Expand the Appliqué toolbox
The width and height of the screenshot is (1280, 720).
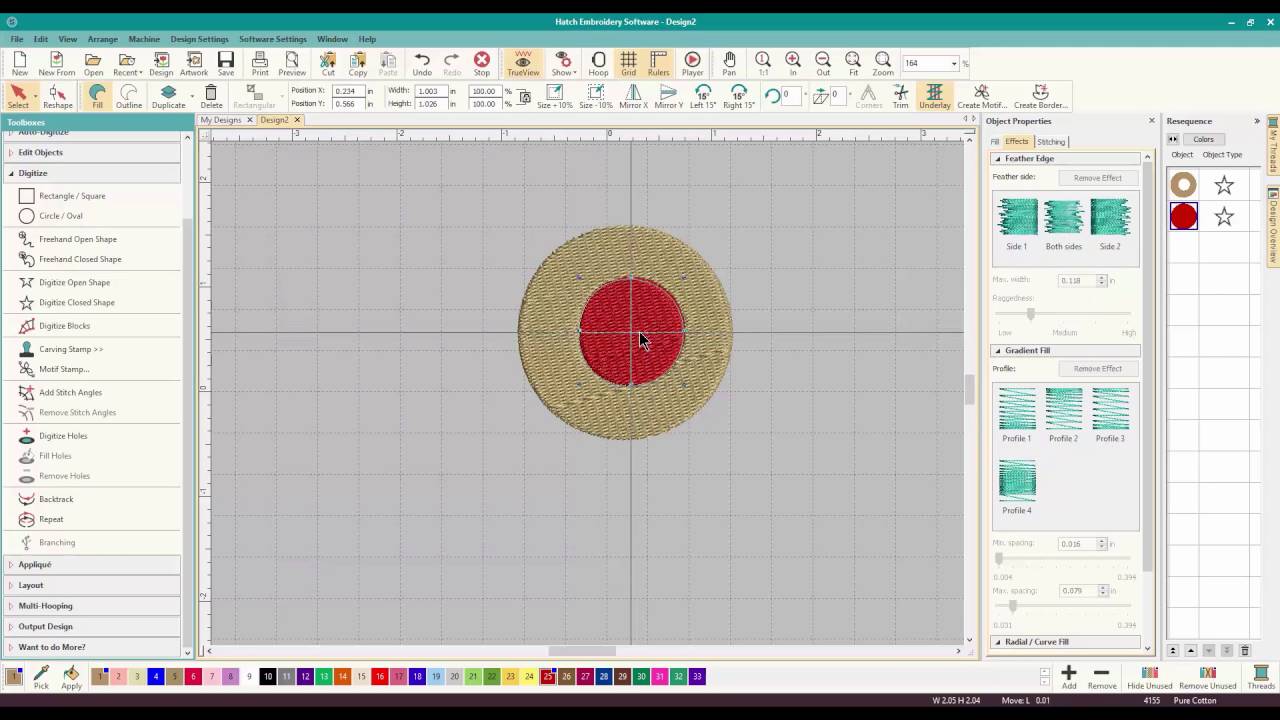[92, 564]
